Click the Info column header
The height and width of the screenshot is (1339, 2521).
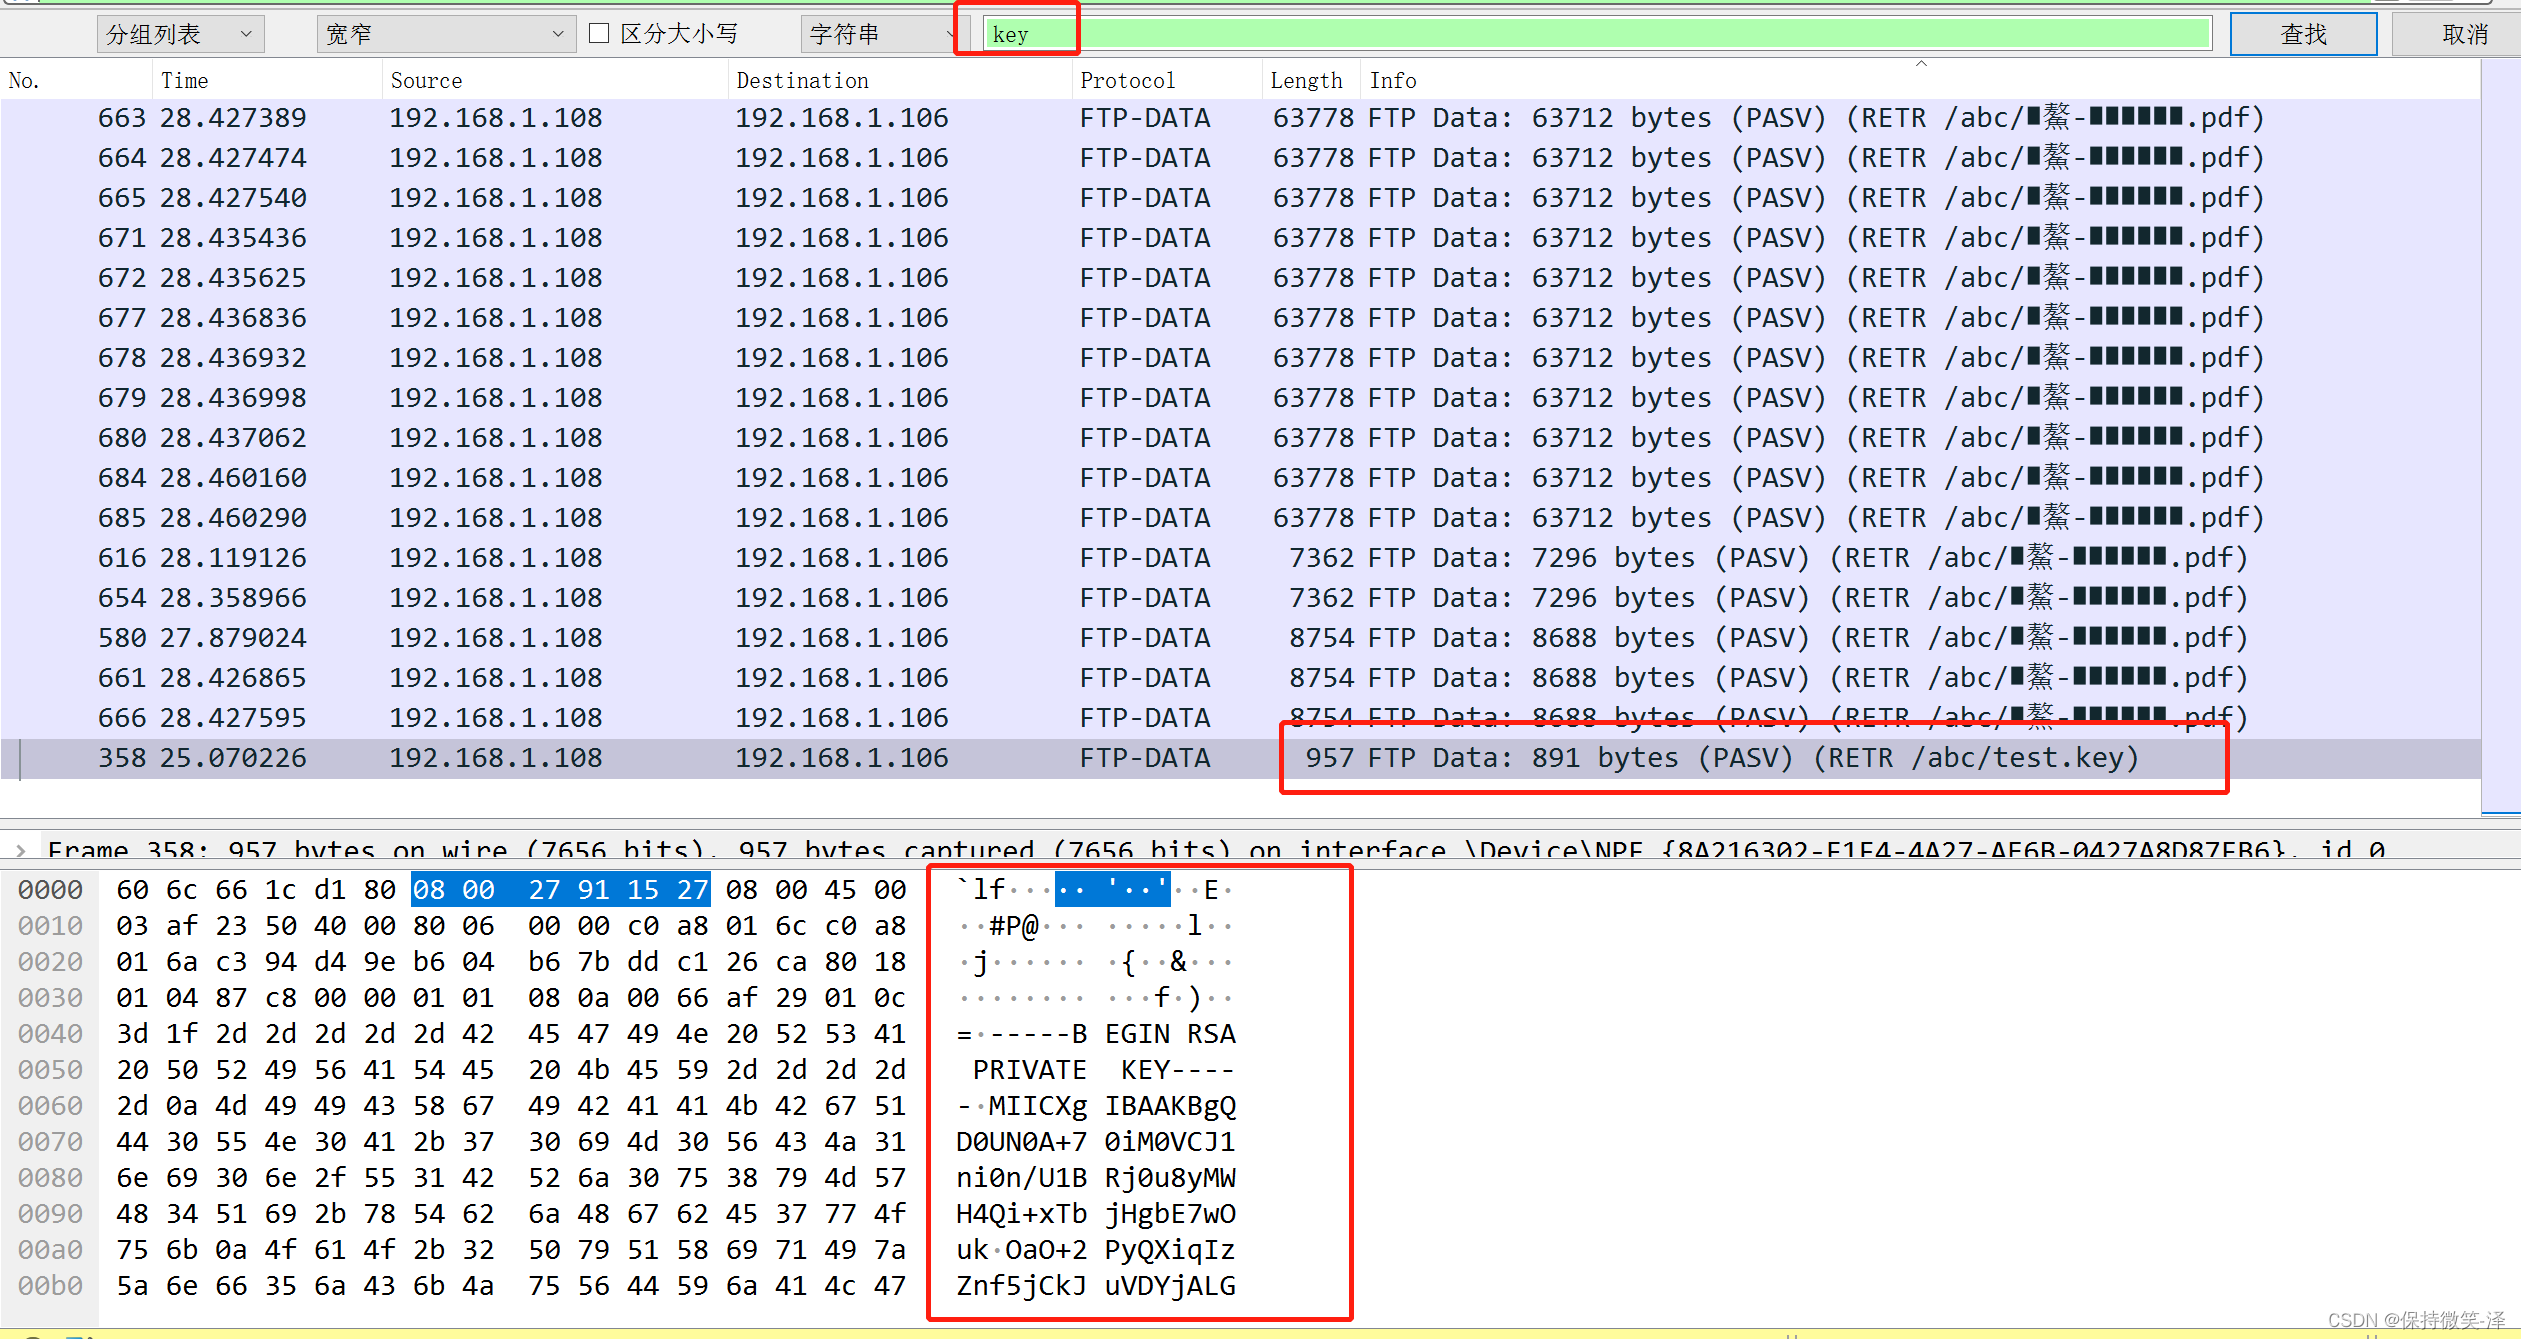coord(1393,80)
